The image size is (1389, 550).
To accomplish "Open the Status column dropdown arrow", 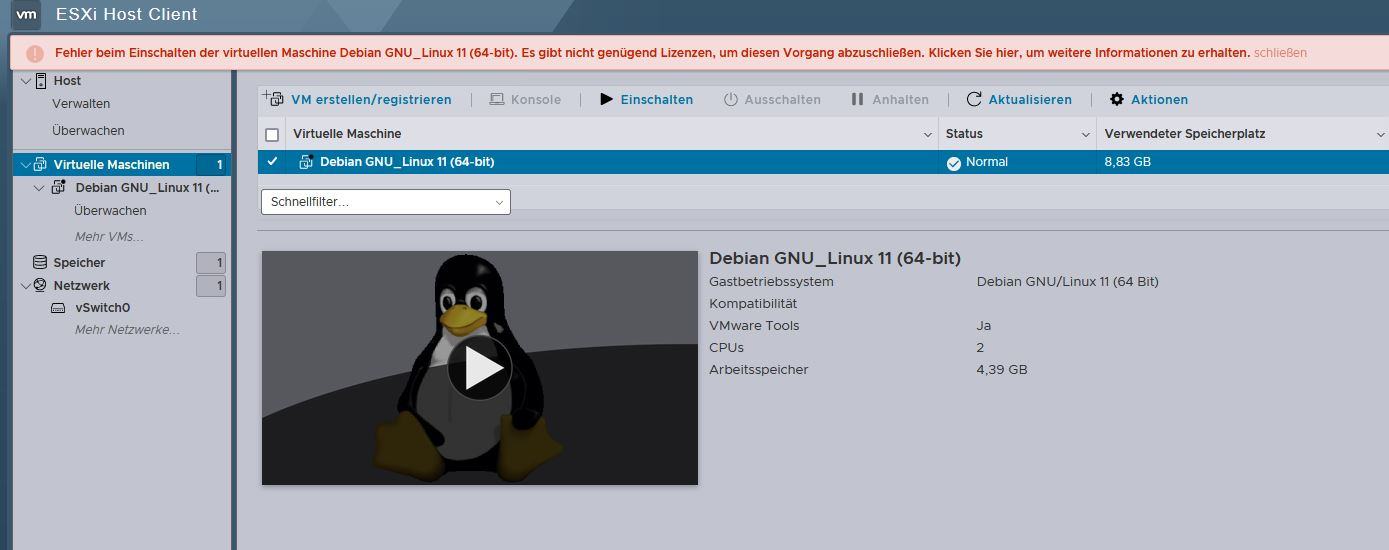I will [x=1086, y=135].
